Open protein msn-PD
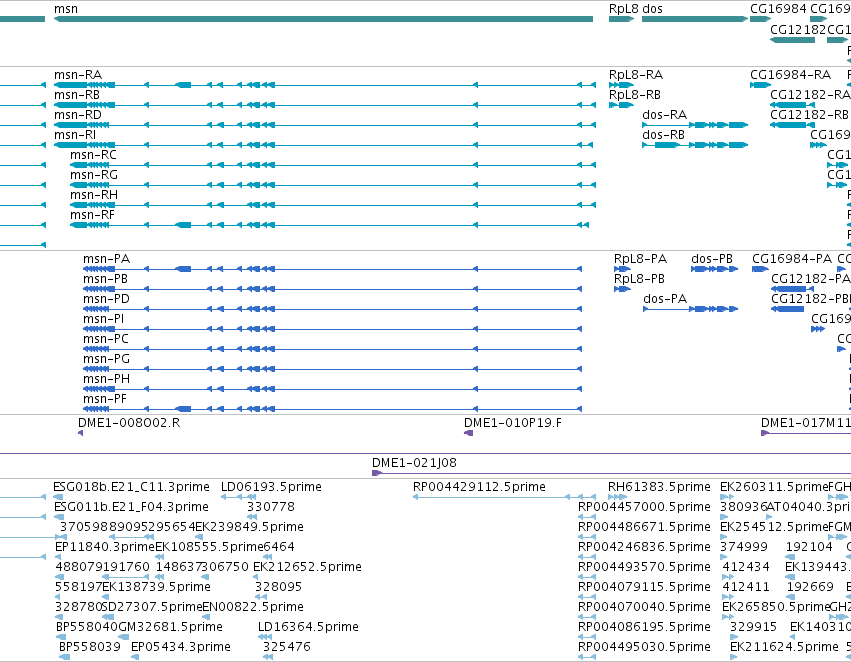 pyautogui.click(x=106, y=300)
